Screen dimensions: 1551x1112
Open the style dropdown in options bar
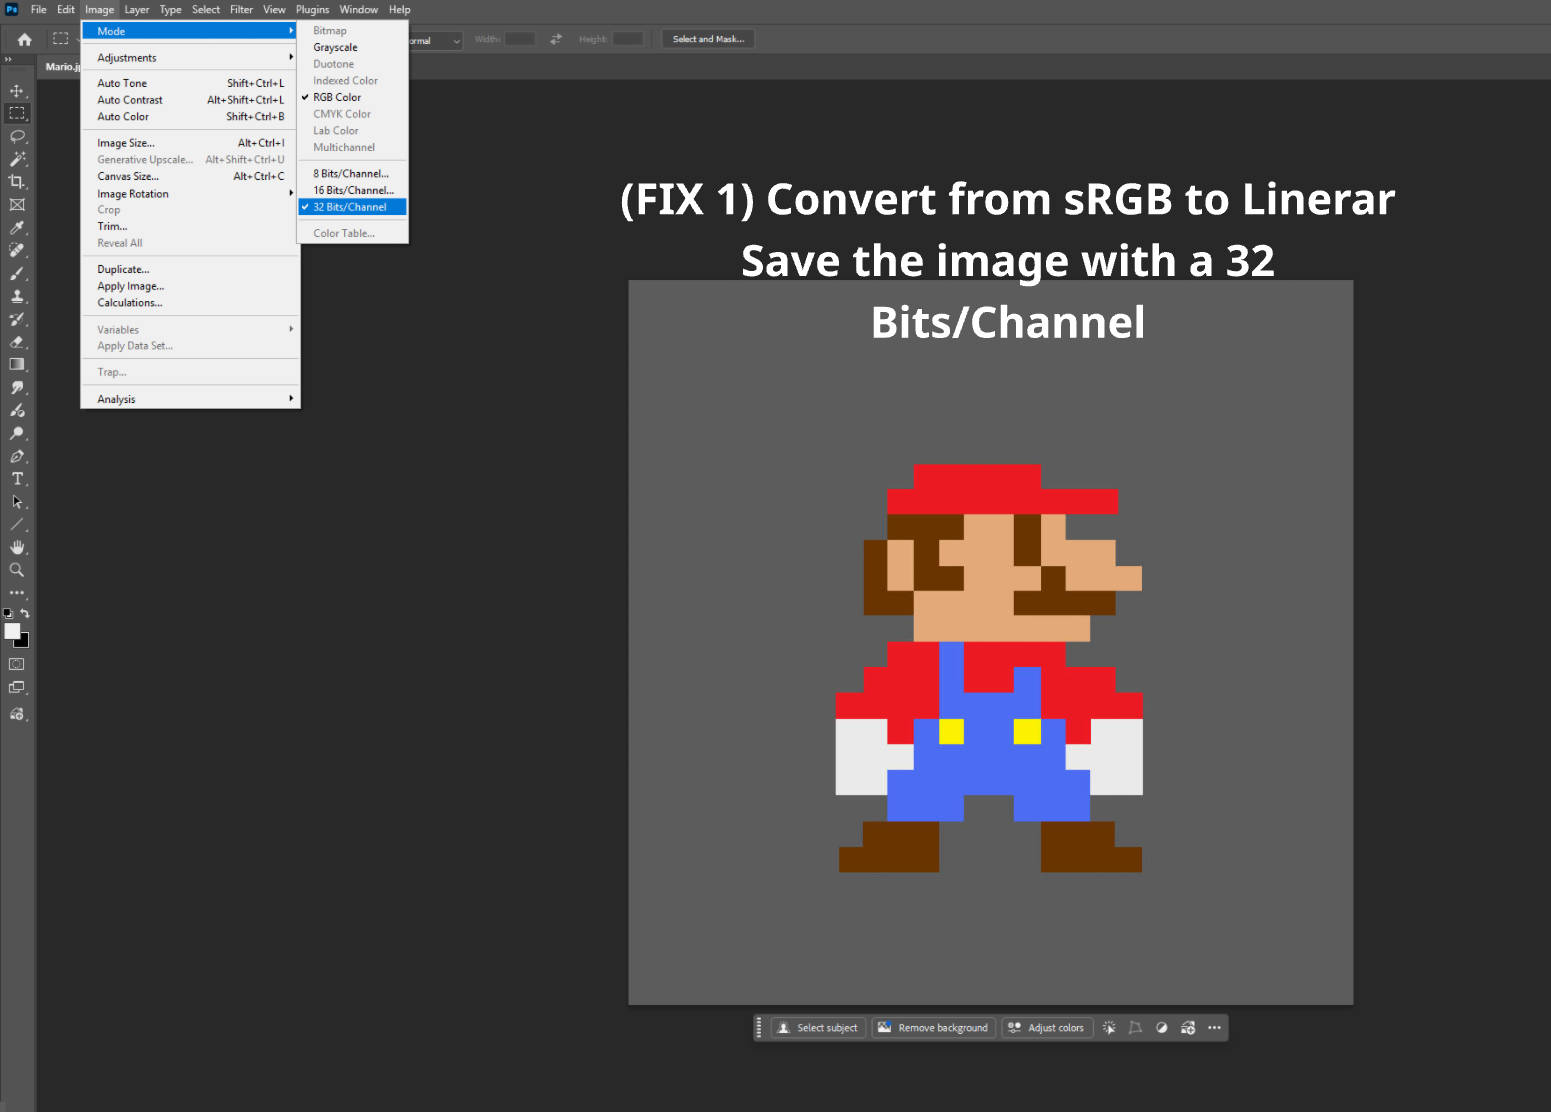coord(436,40)
